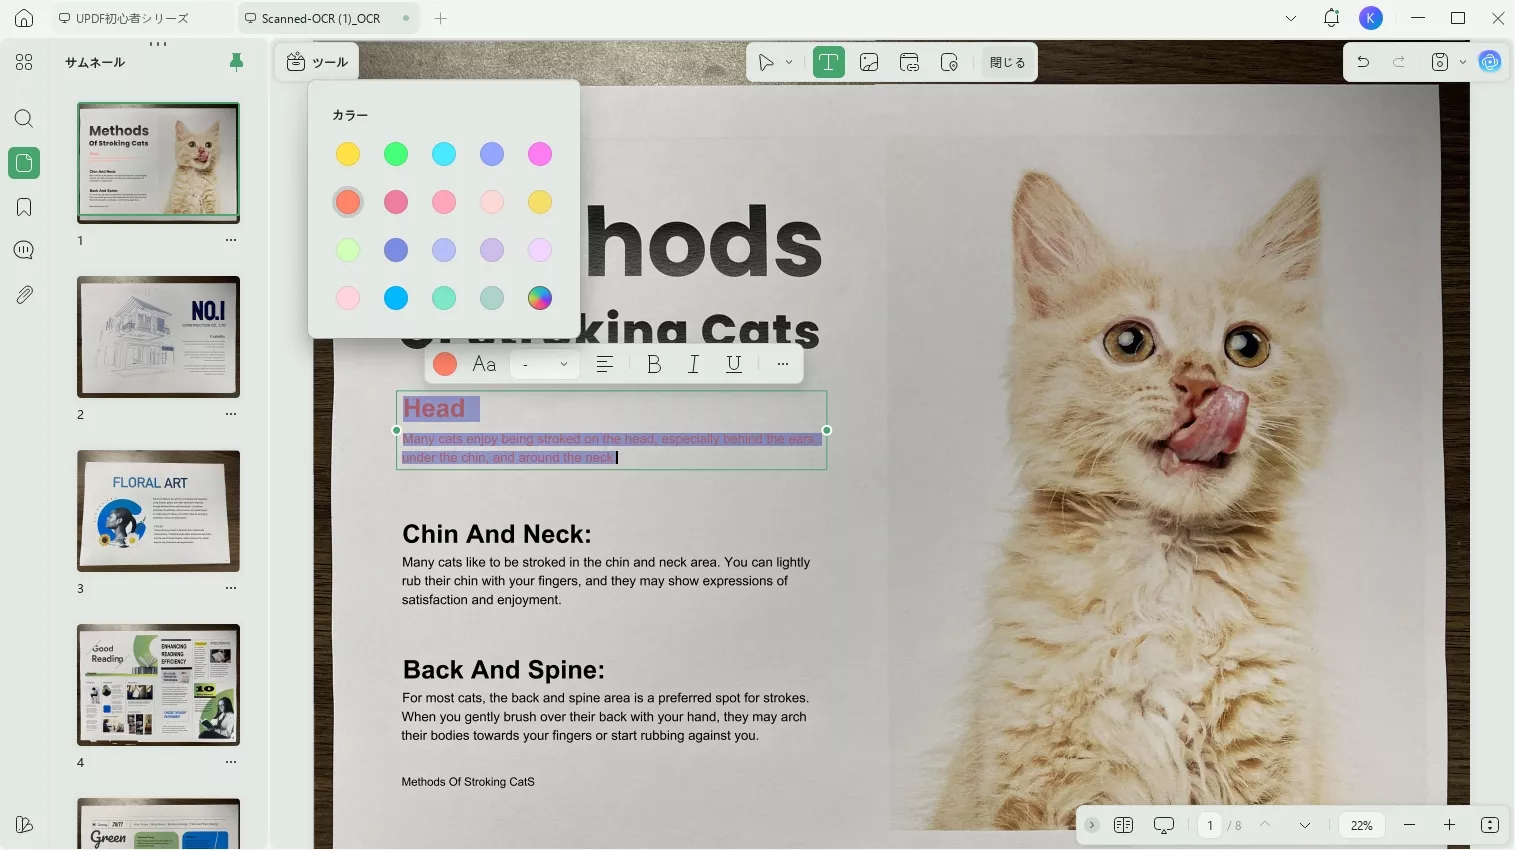Expand the cursor tool dropdown arrow
Image resolution: width=1515 pixels, height=850 pixels.
click(x=789, y=63)
